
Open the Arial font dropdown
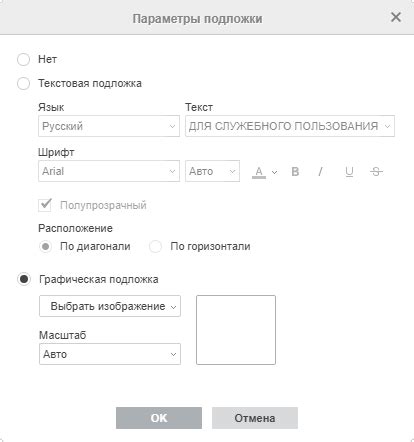tap(109, 171)
